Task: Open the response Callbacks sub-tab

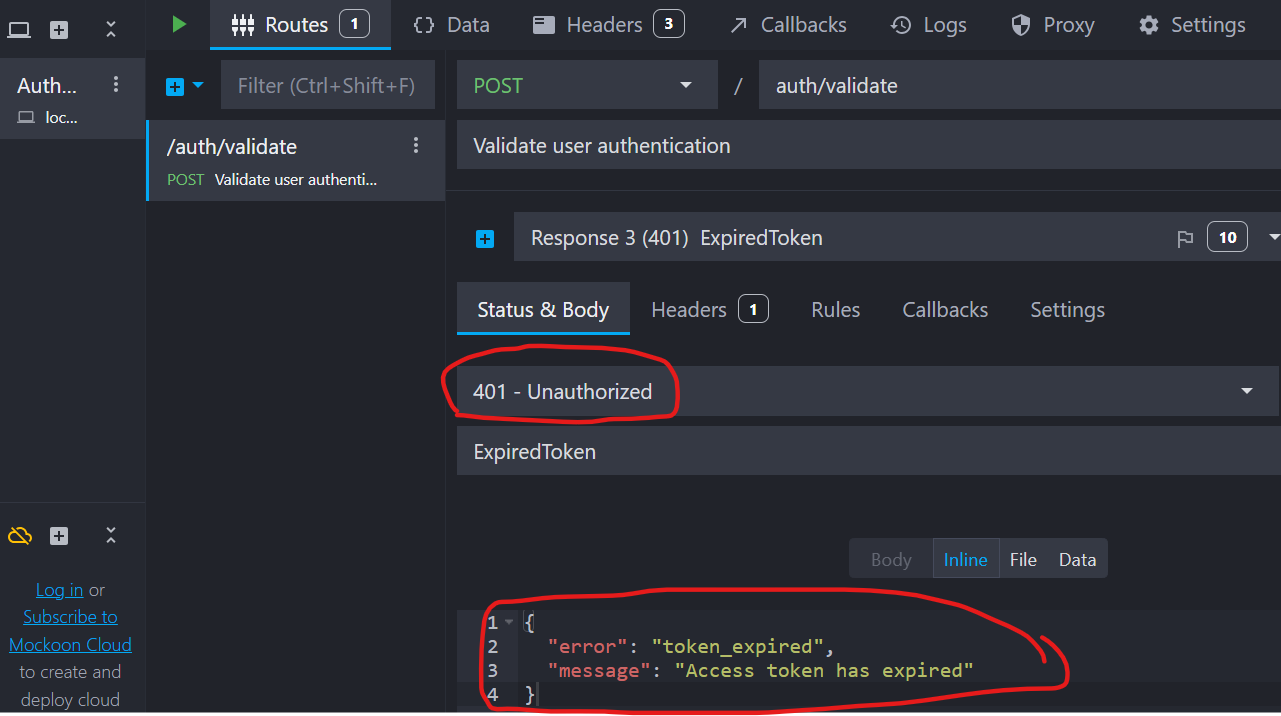Action: coord(945,310)
